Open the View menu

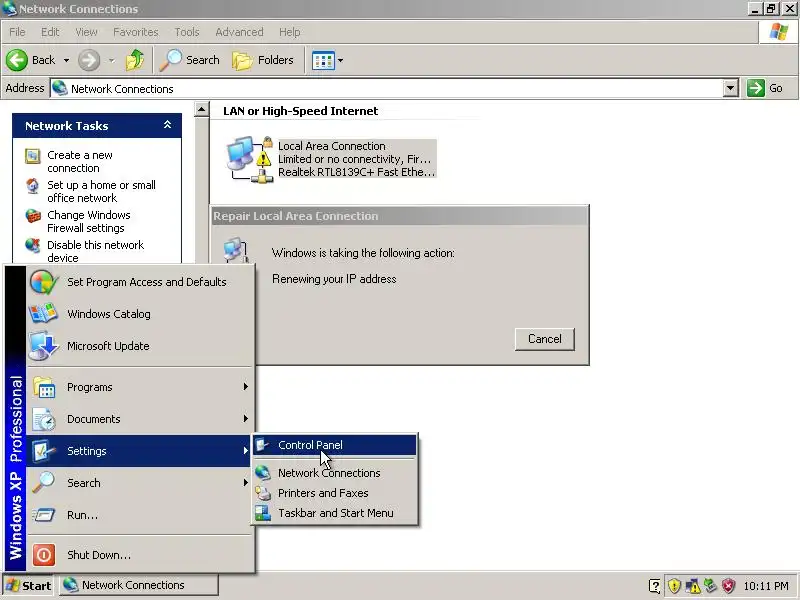point(86,32)
